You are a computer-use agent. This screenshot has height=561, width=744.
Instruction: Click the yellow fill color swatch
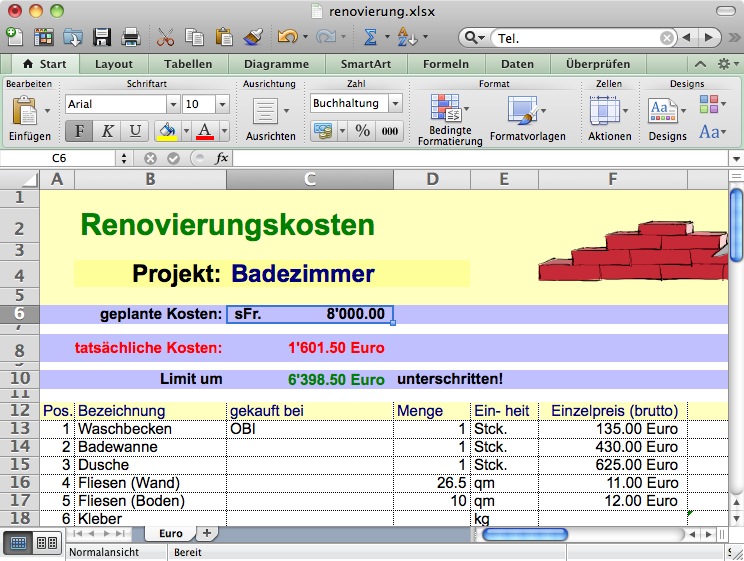[166, 131]
